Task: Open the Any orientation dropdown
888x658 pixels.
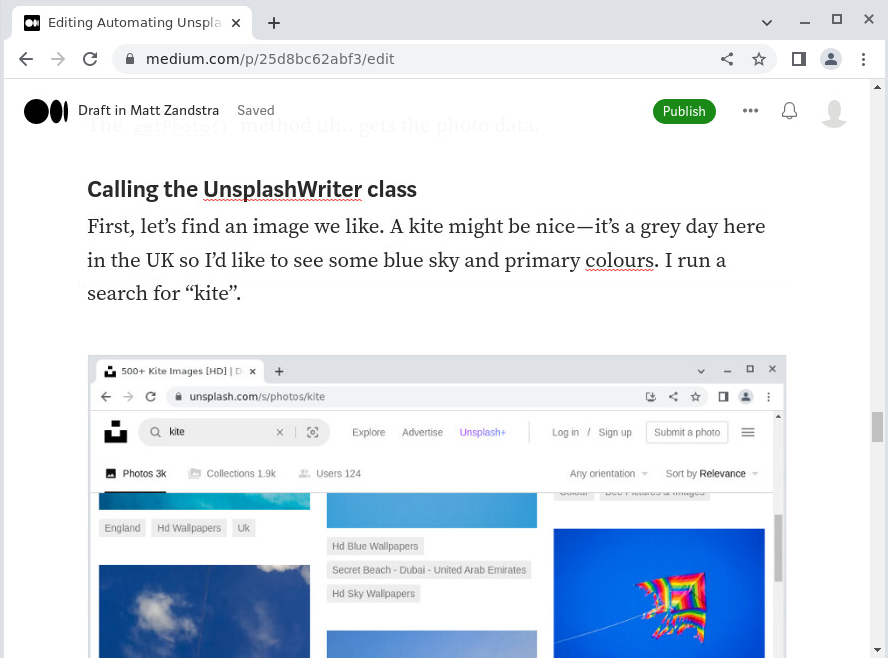Action: 609,473
